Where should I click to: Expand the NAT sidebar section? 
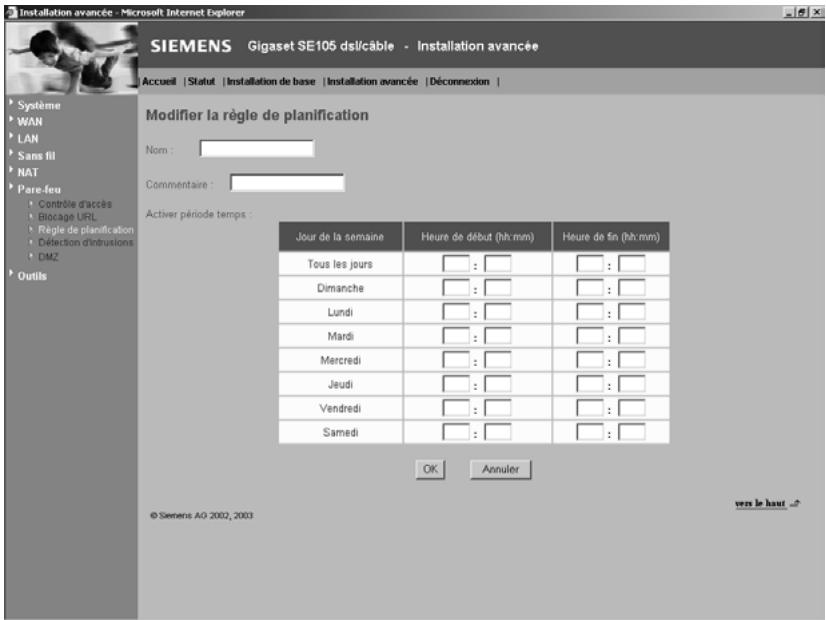(x=27, y=172)
